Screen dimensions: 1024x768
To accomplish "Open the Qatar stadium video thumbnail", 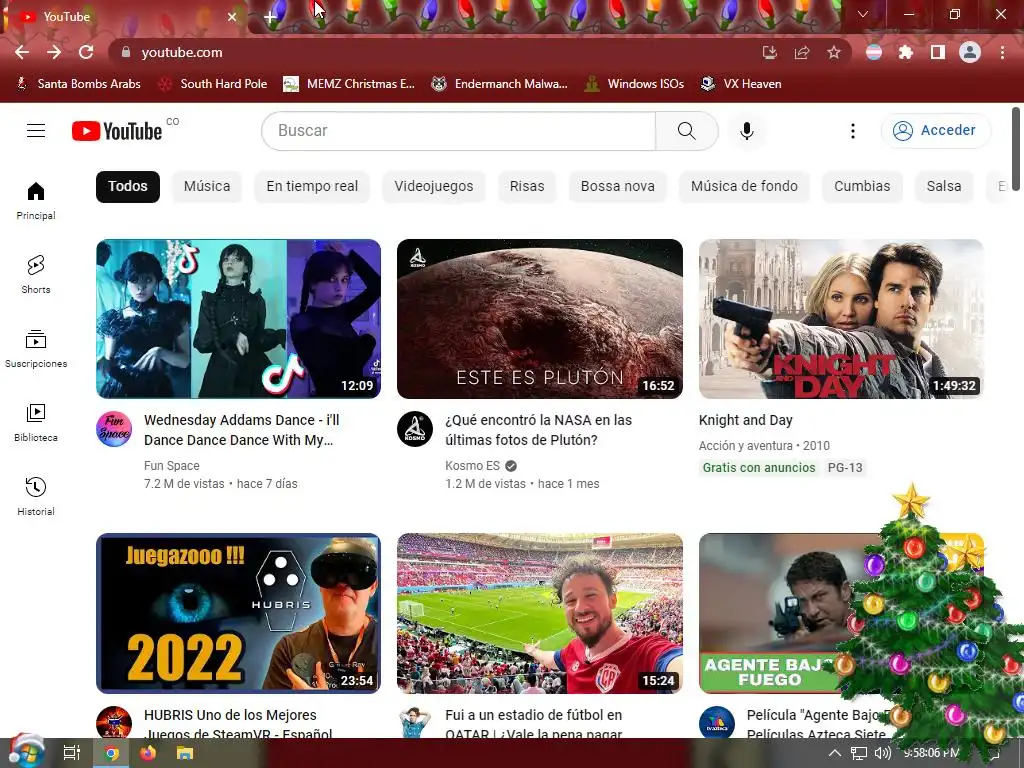I will pyautogui.click(x=539, y=613).
